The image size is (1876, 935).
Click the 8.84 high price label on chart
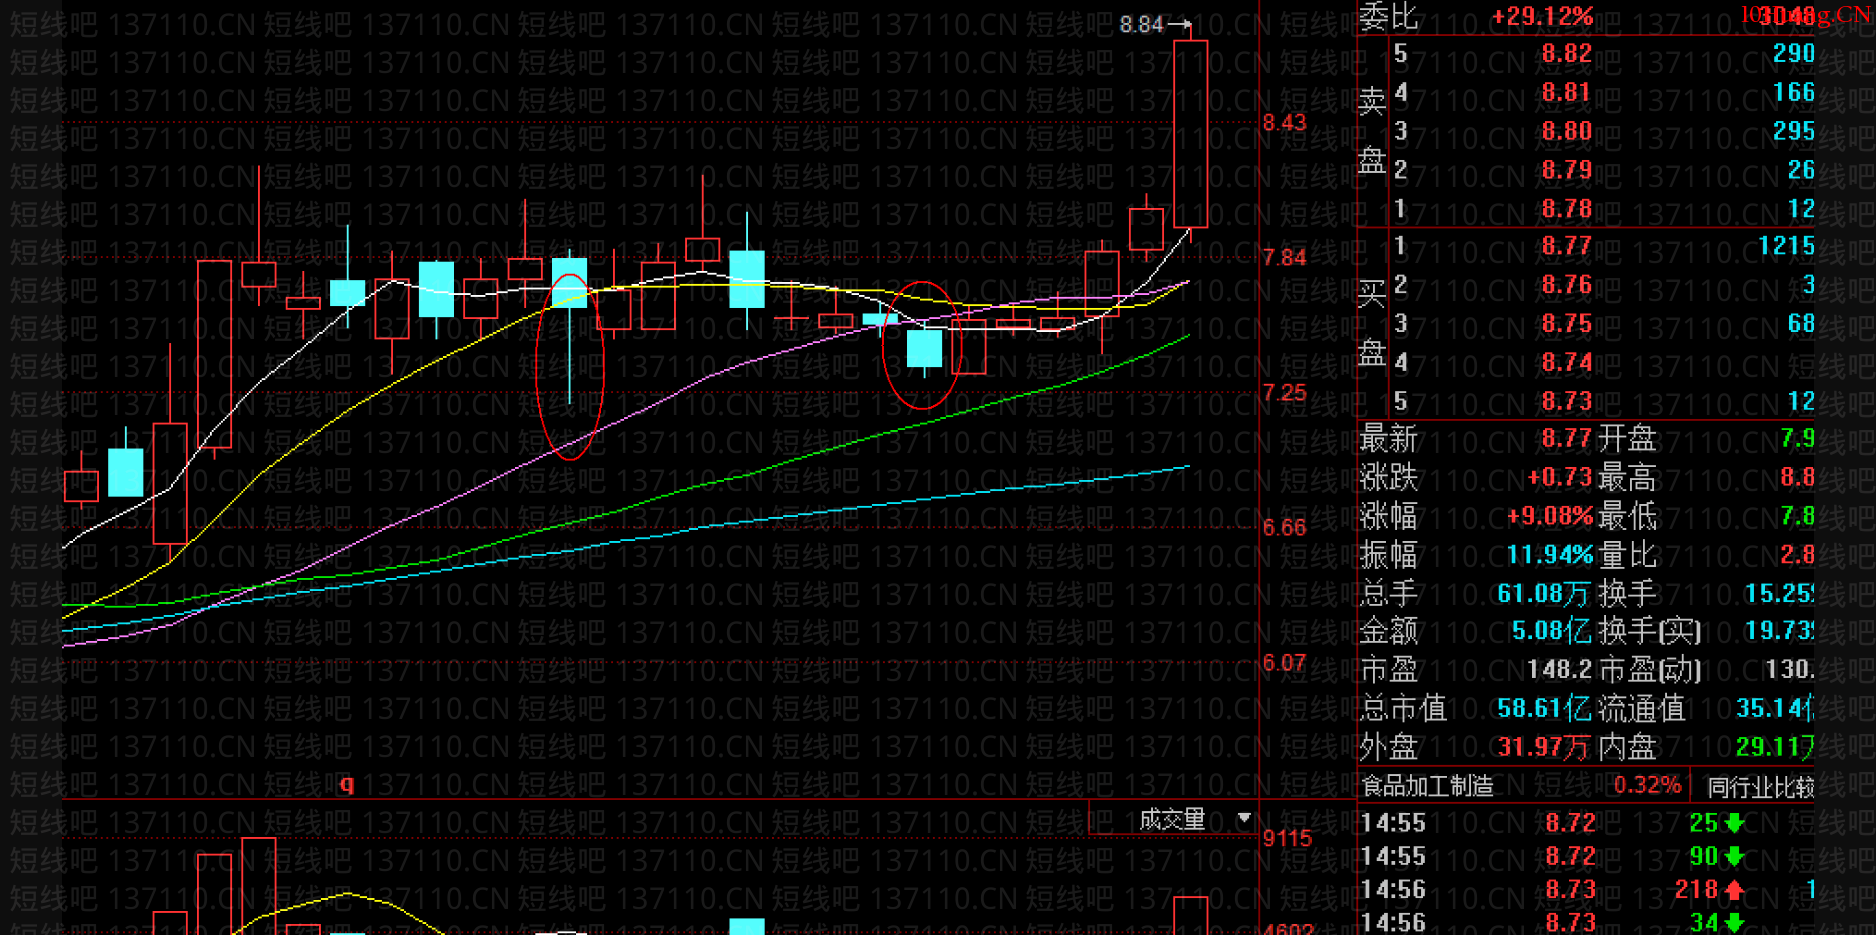(x=1141, y=24)
